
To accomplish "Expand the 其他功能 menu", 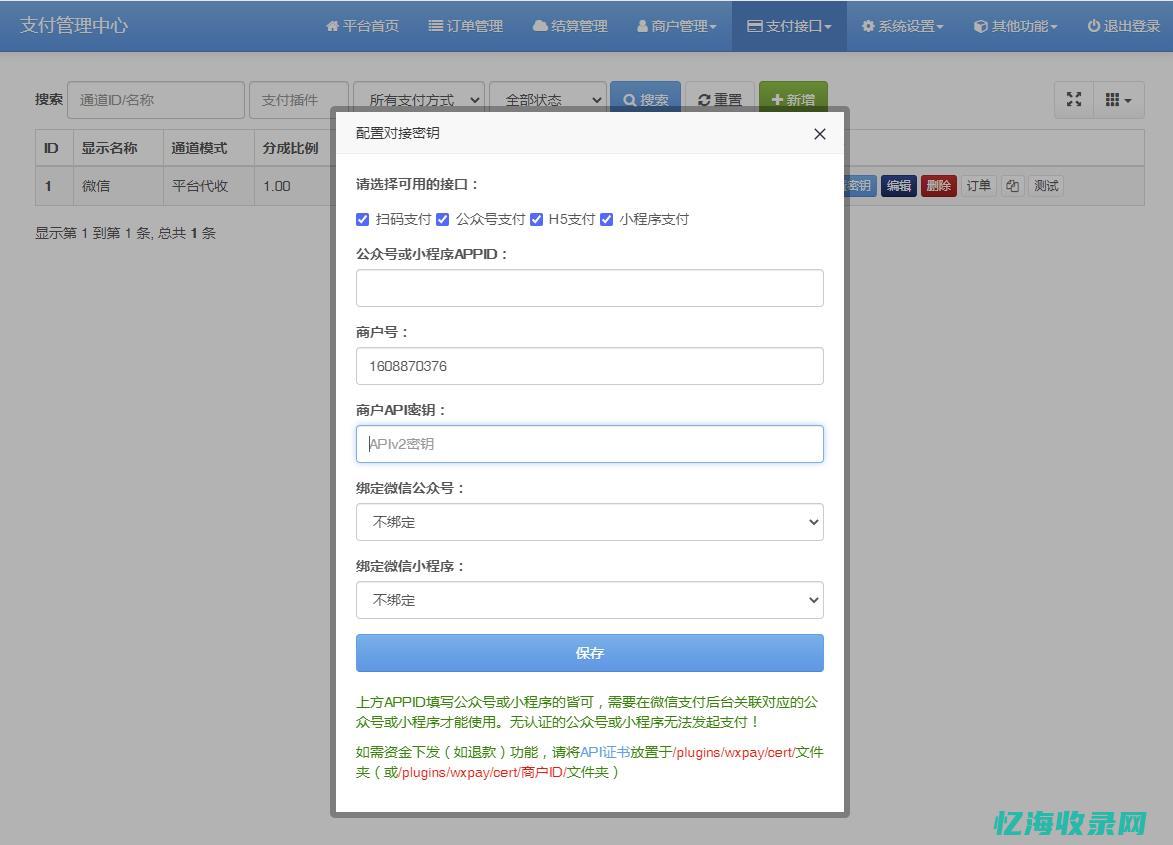I will [1016, 26].
